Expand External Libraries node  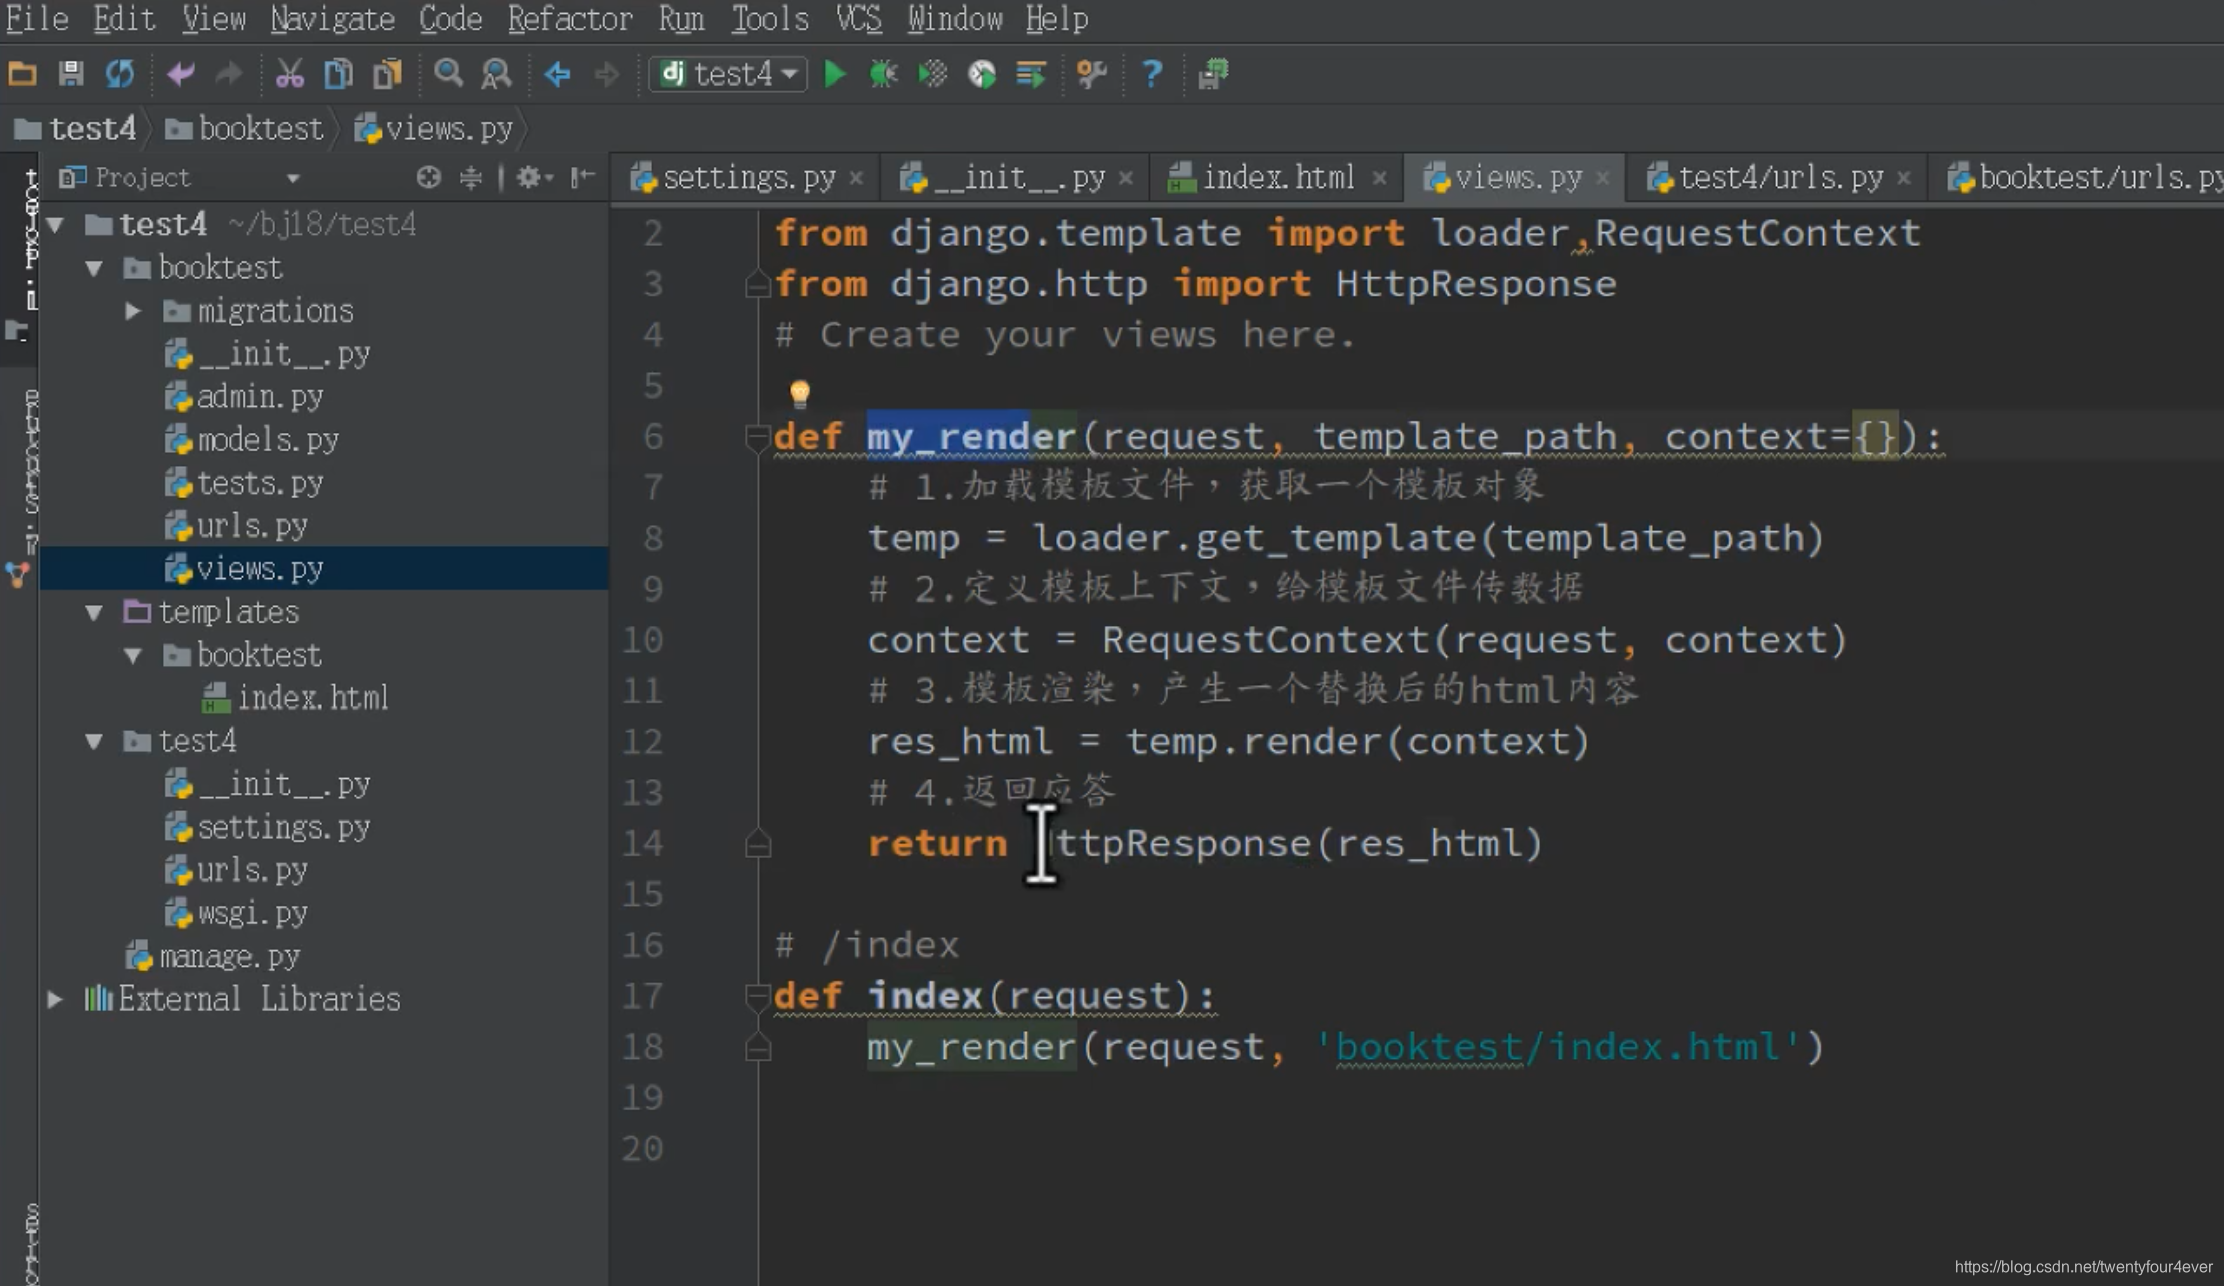tap(56, 999)
